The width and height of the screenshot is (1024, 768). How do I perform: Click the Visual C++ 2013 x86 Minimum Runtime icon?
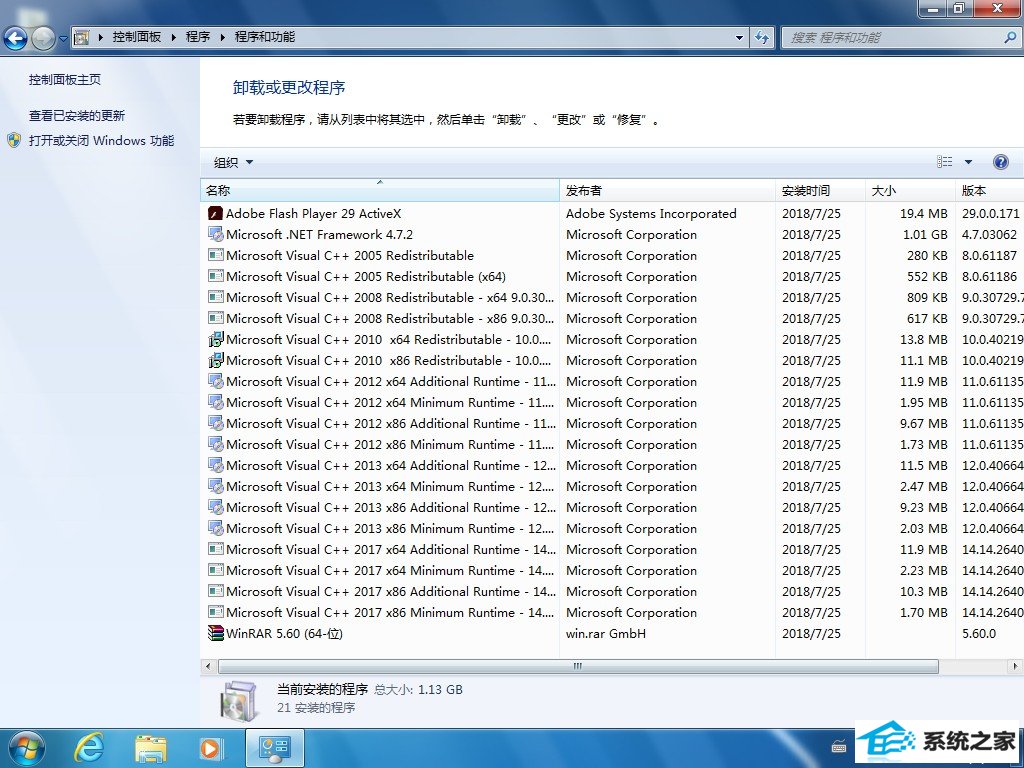[x=216, y=528]
